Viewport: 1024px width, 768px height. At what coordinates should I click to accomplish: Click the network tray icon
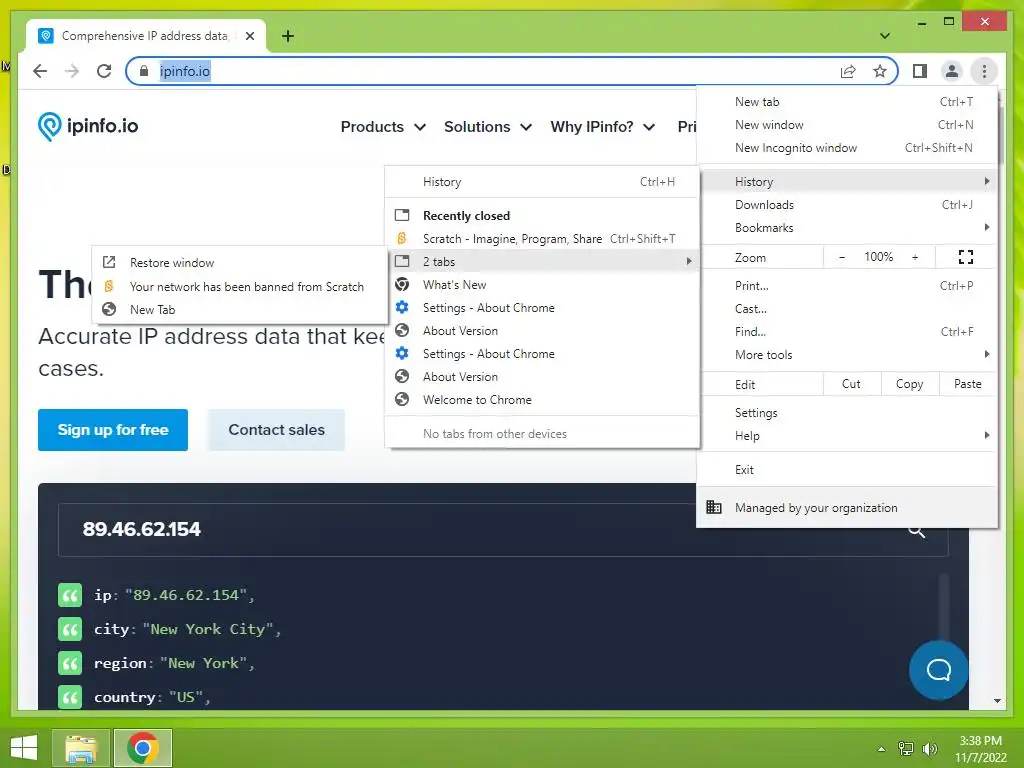pos(906,748)
